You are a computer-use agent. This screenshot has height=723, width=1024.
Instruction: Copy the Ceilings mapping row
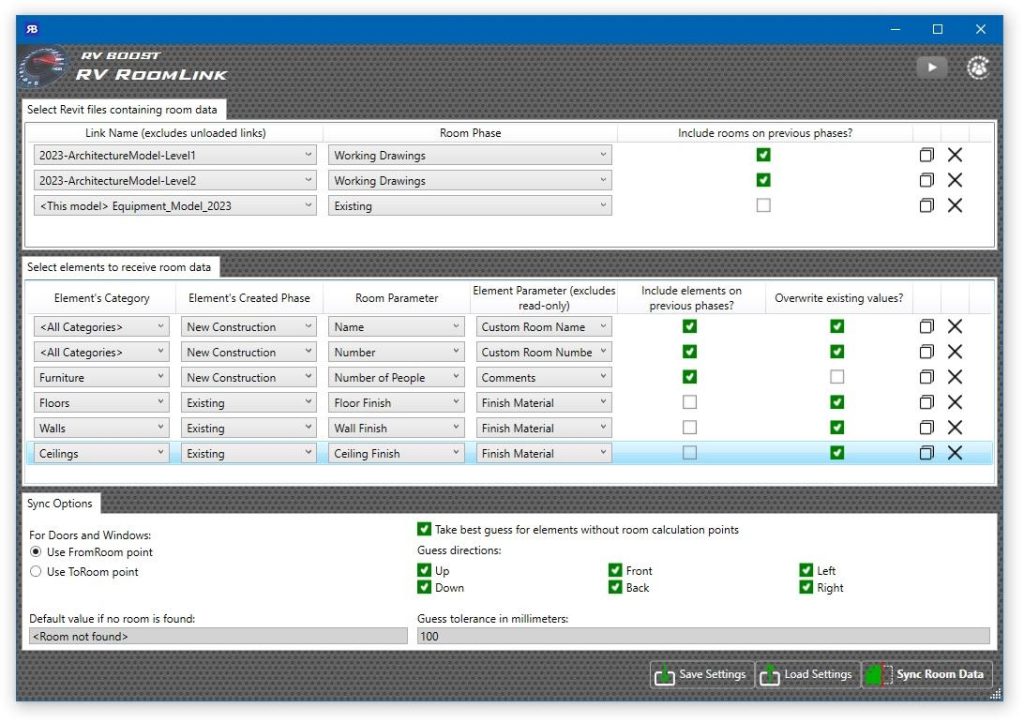point(926,453)
